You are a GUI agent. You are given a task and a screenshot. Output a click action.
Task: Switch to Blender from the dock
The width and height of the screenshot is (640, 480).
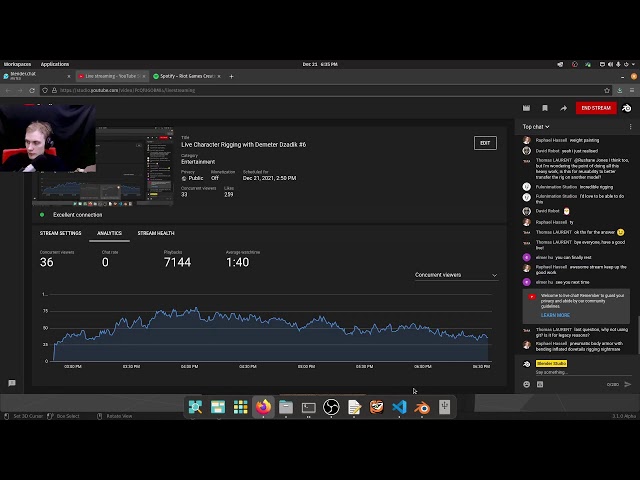[x=422, y=407]
